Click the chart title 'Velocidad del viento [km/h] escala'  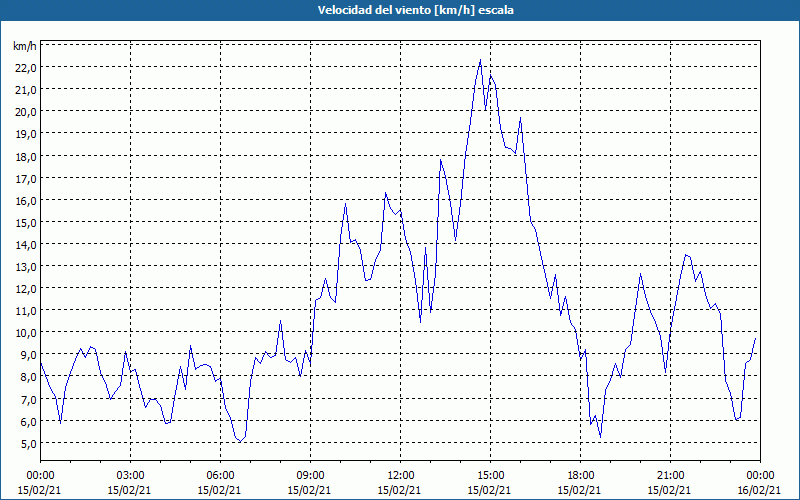415,10
